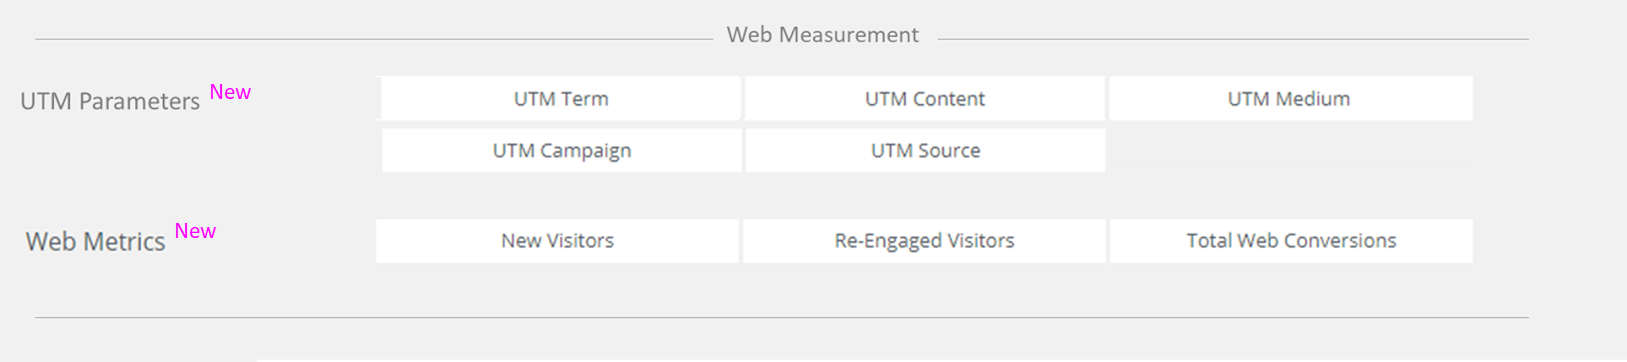Click the divider line below Web Metrics

pyautogui.click(x=782, y=318)
